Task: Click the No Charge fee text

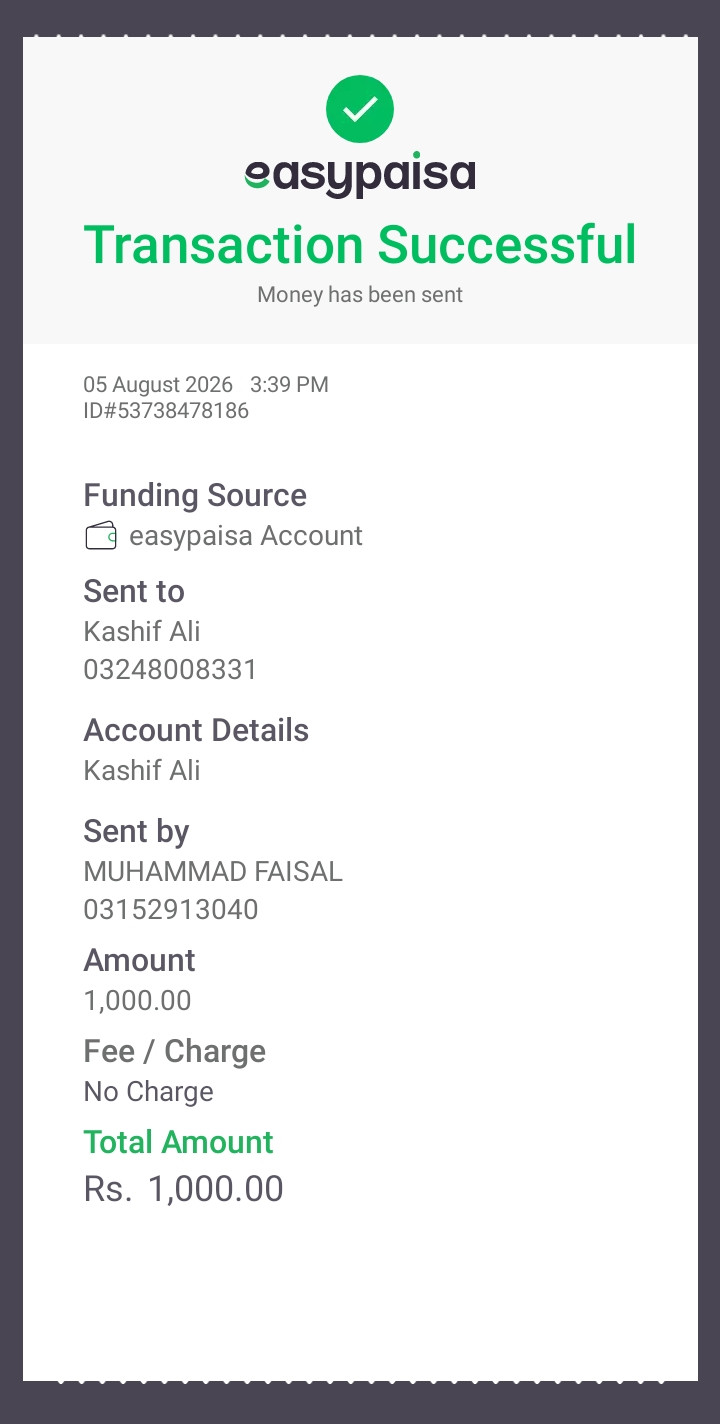Action: 148,1092
